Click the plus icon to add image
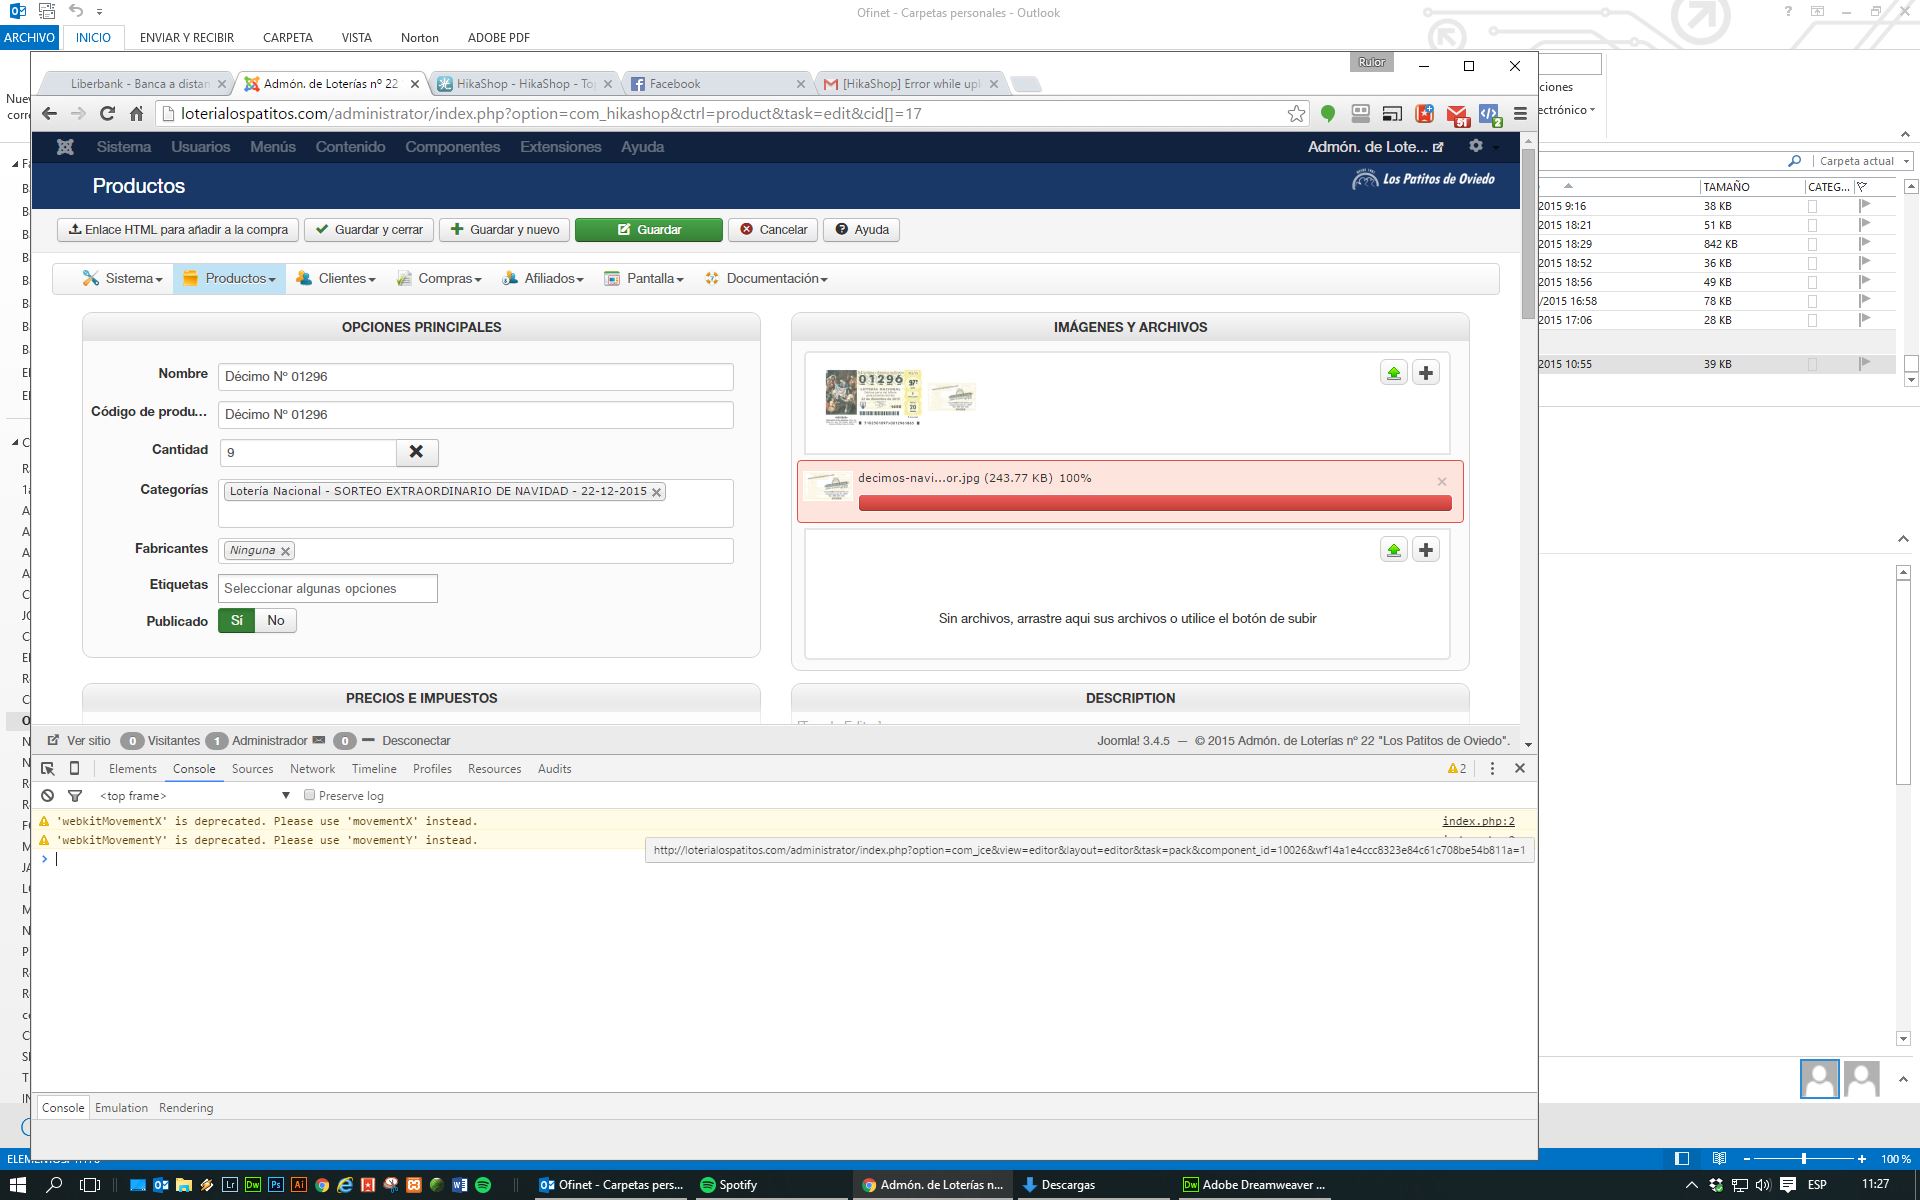This screenshot has width=1920, height=1200. (1425, 373)
